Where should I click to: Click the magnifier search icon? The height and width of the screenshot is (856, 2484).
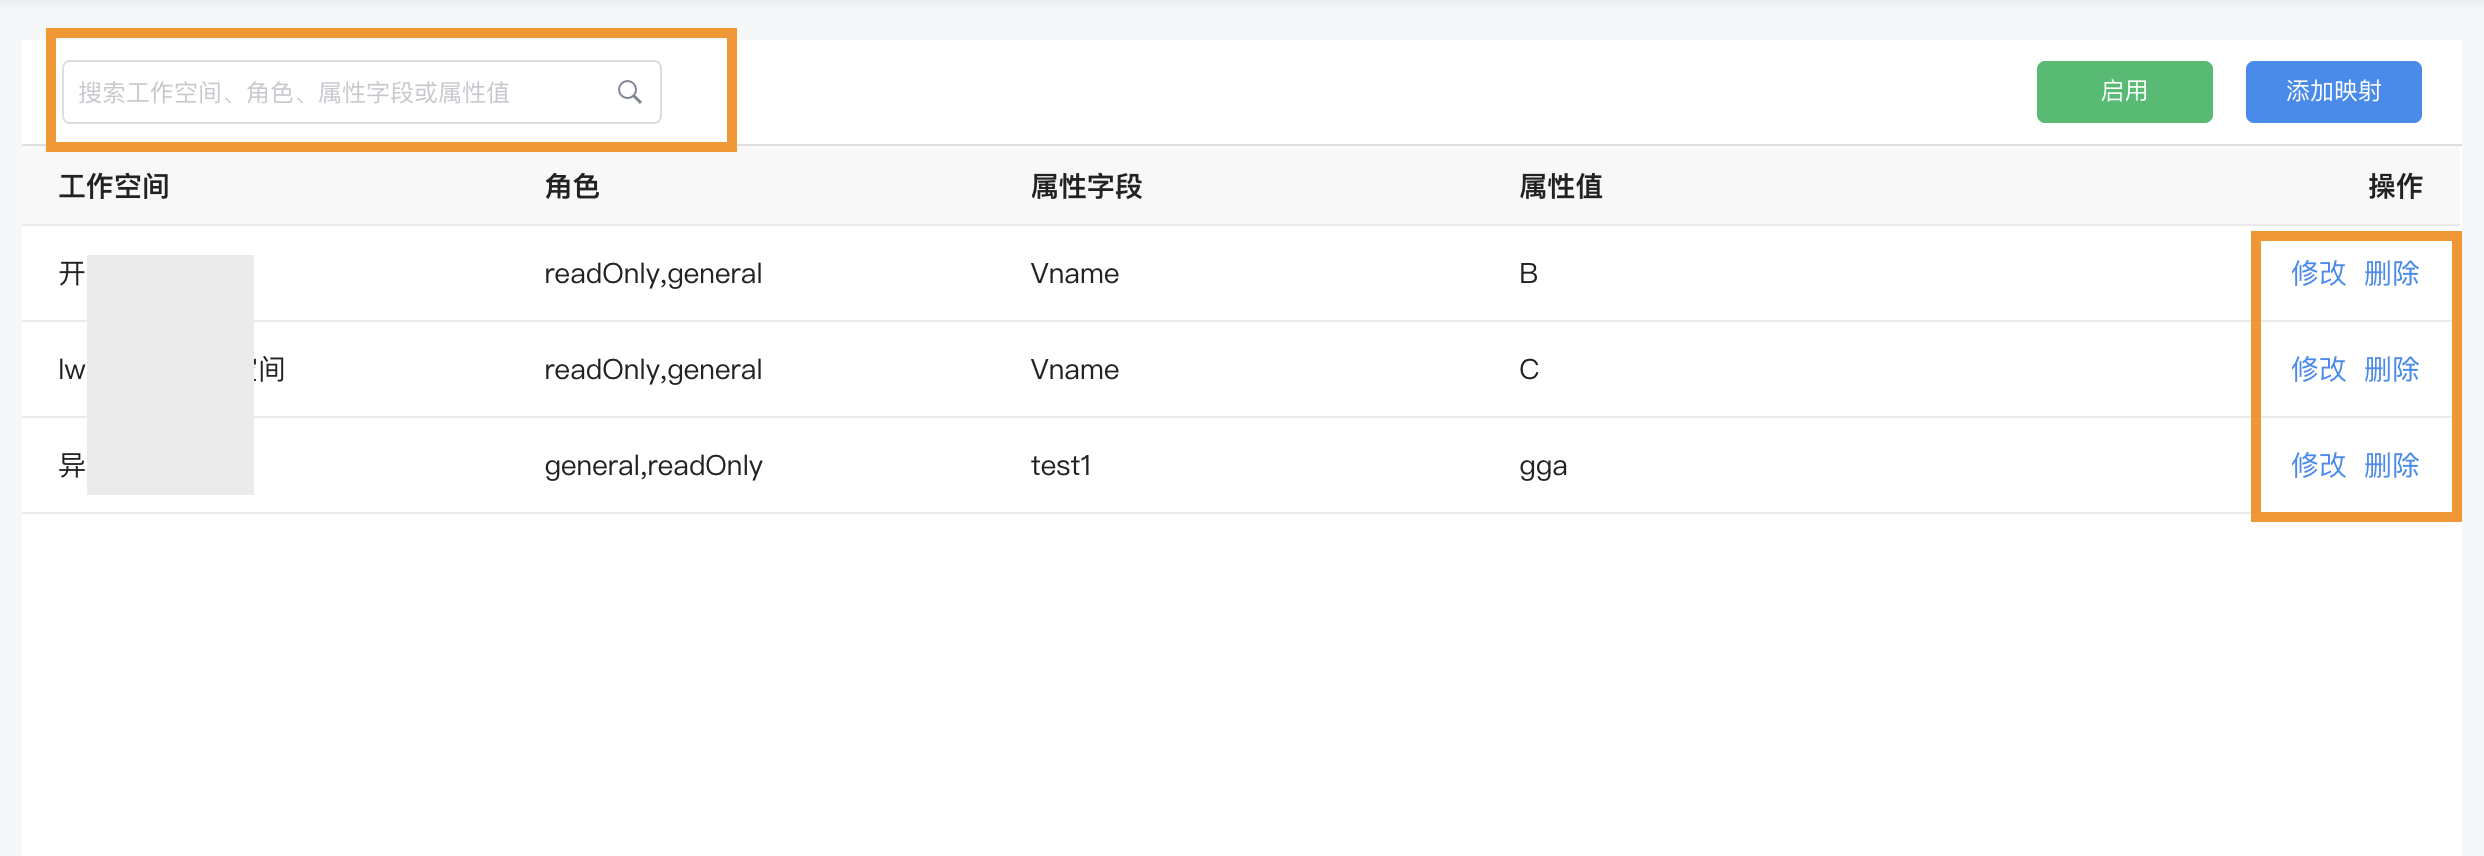point(629,92)
